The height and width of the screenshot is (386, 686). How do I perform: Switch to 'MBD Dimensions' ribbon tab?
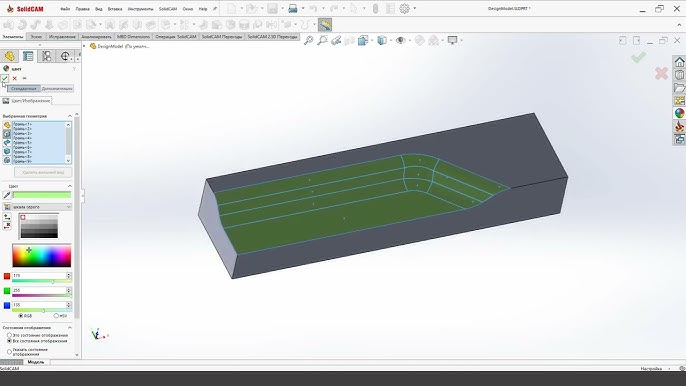(x=133, y=37)
